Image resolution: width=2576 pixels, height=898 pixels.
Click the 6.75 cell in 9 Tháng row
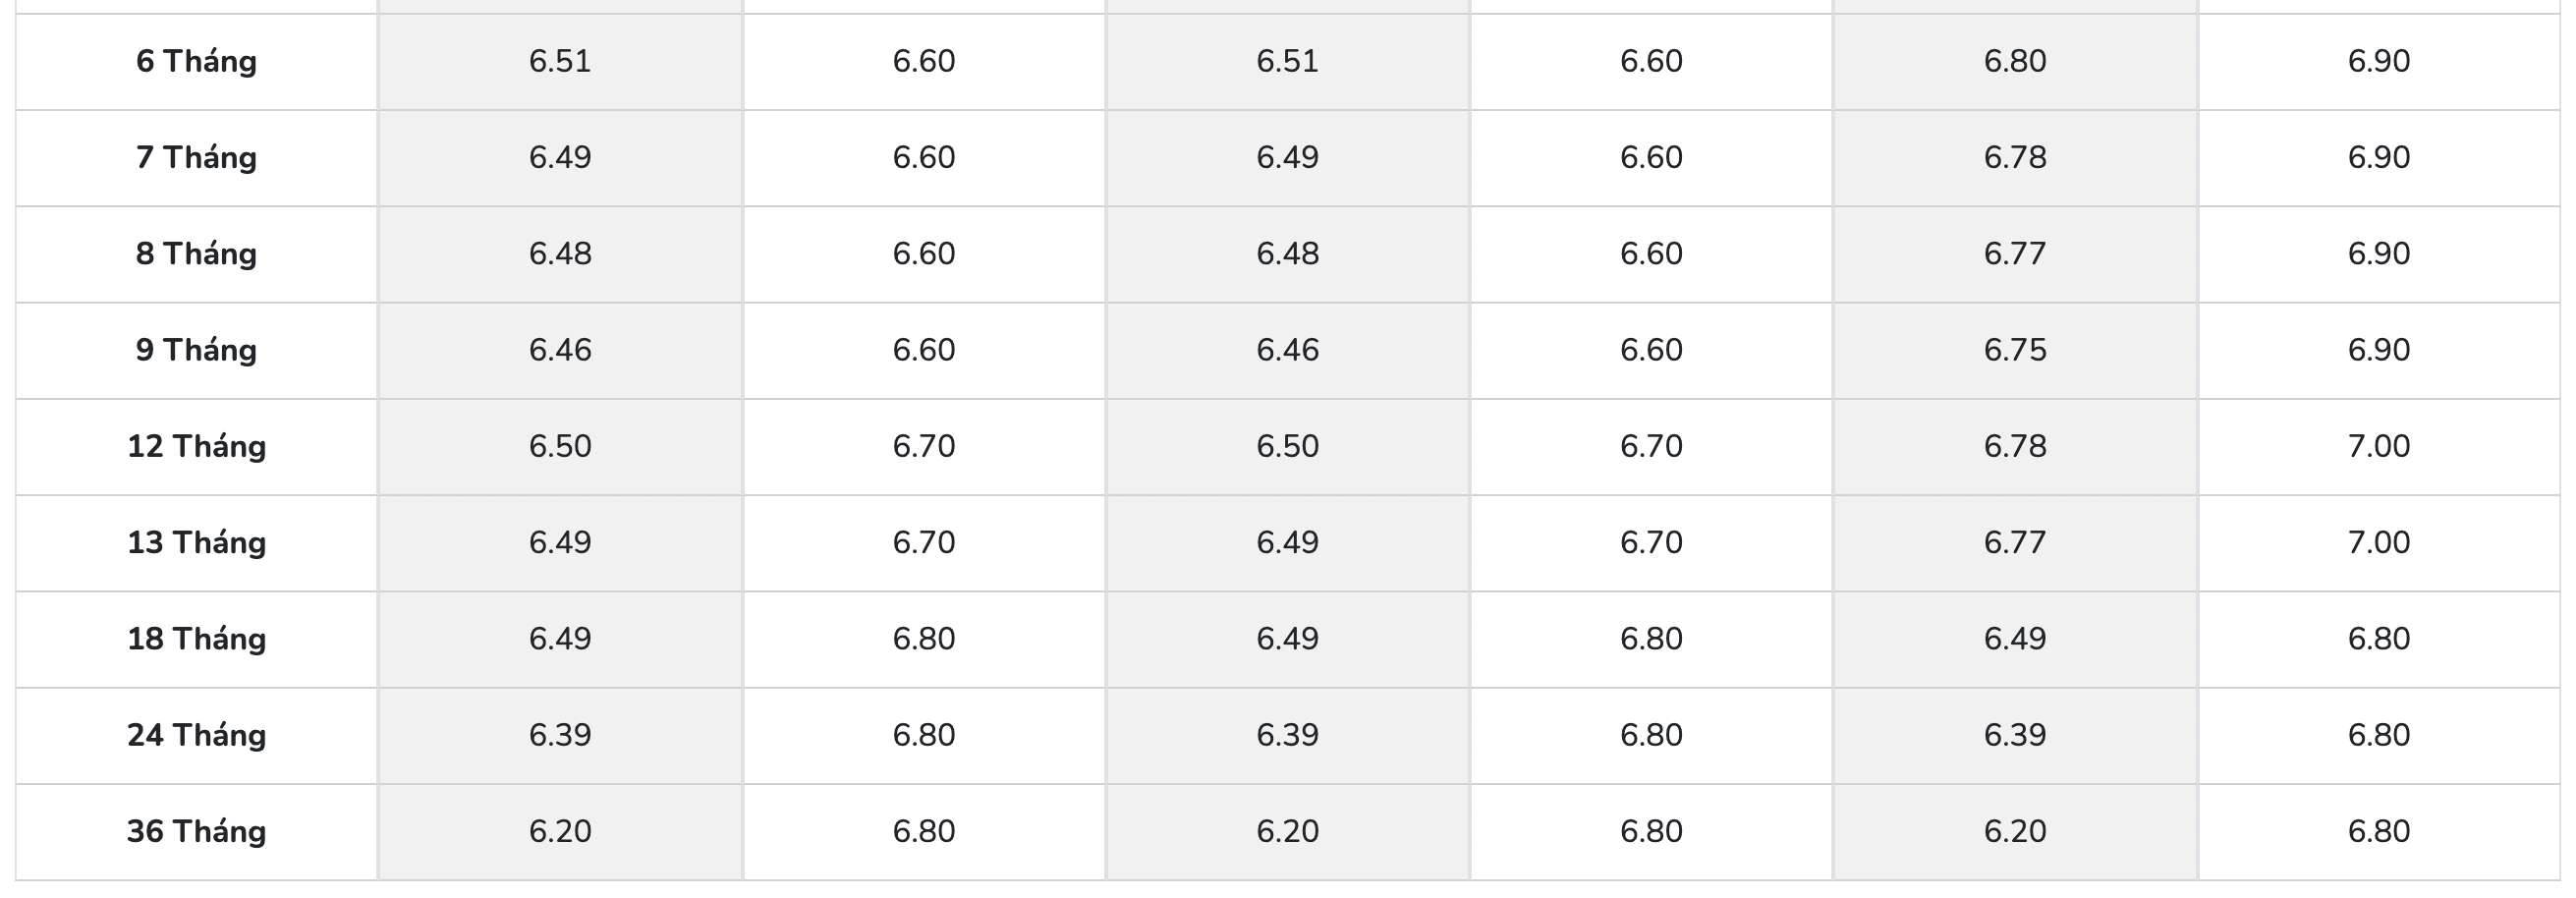pyautogui.click(x=2015, y=349)
